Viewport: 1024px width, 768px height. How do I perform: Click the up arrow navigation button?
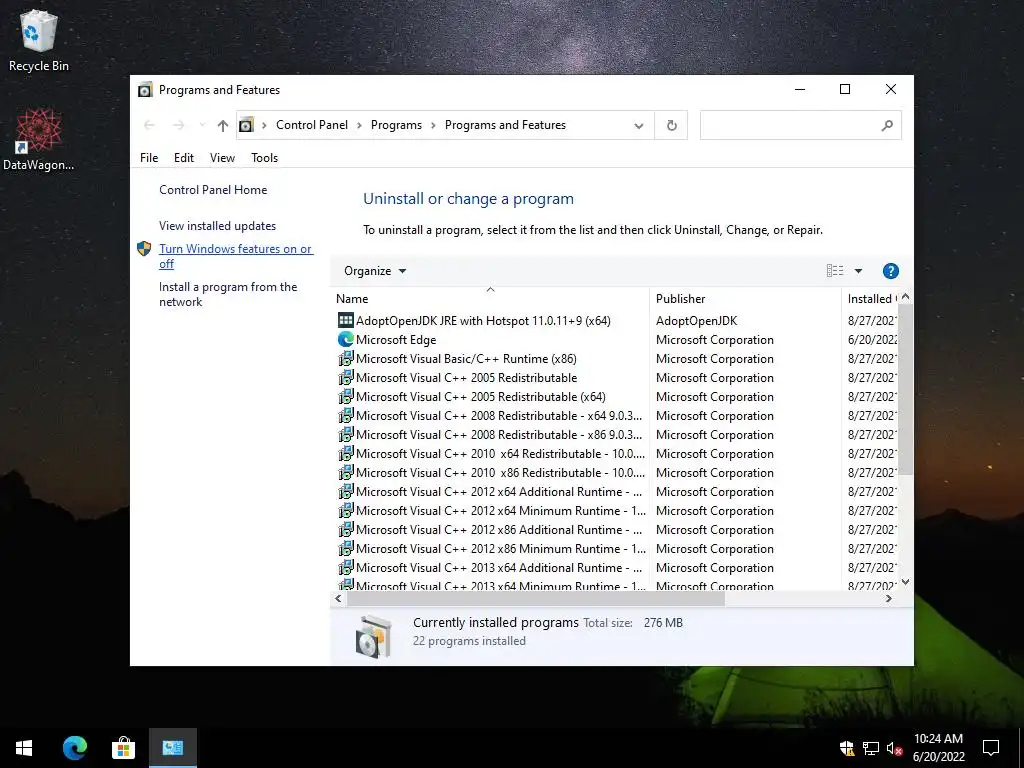point(223,125)
